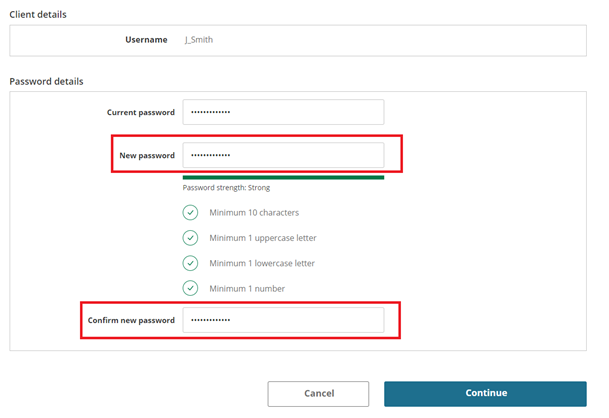Click the checkmark icon beside Minimum 1 number

190,288
